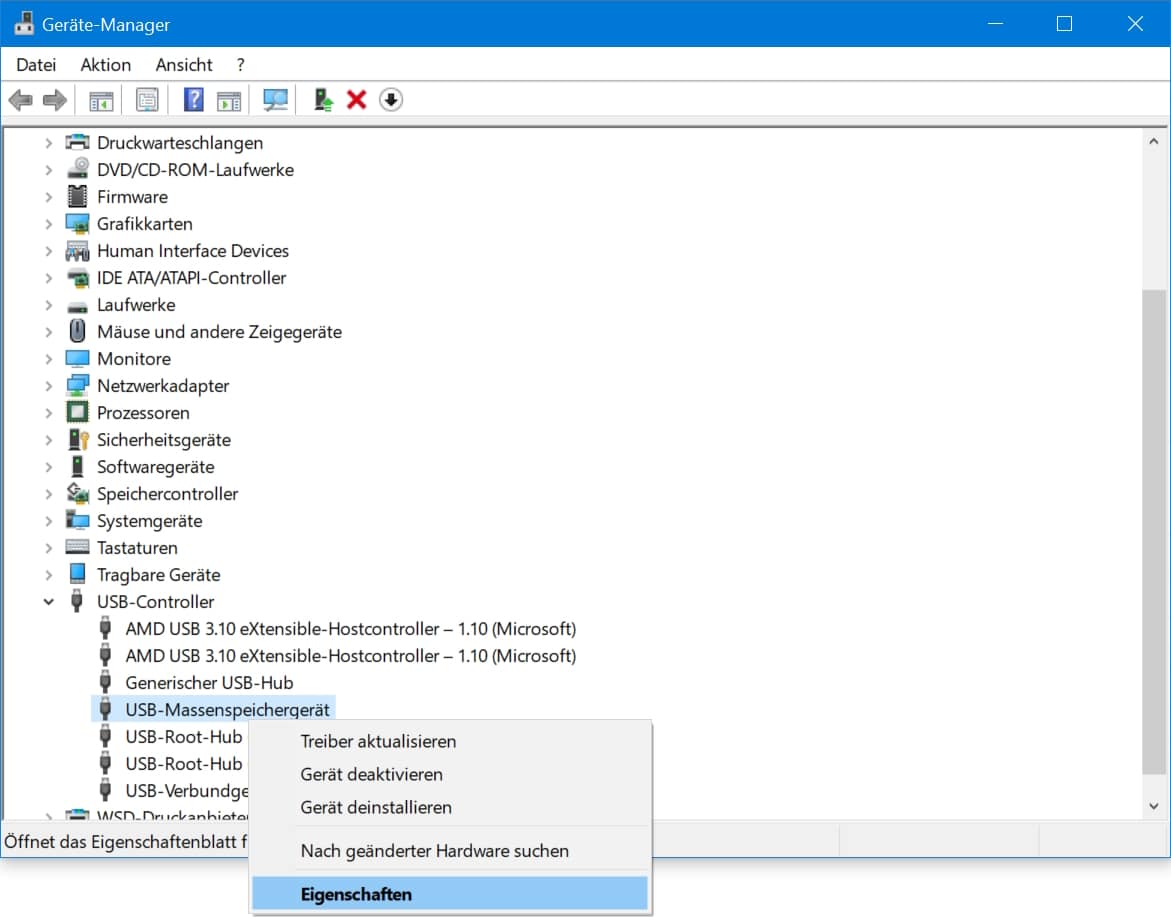Expand the Laufwerke category
The width and height of the screenshot is (1171, 917).
(x=49, y=305)
